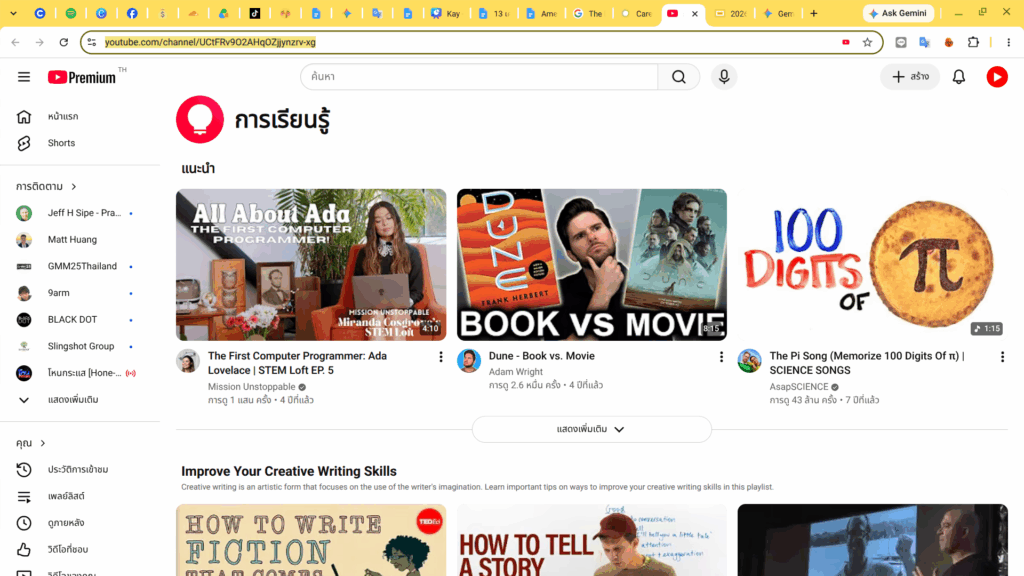Expand recommended videos แสดงเพิ่มเติม button
This screenshot has width=1024, height=576.
tap(591, 429)
